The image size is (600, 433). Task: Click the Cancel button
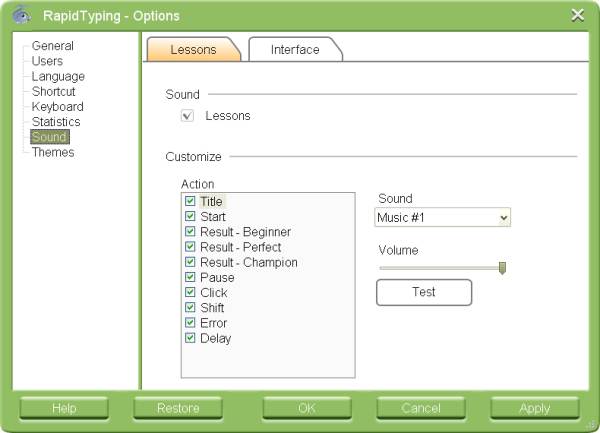(421, 408)
